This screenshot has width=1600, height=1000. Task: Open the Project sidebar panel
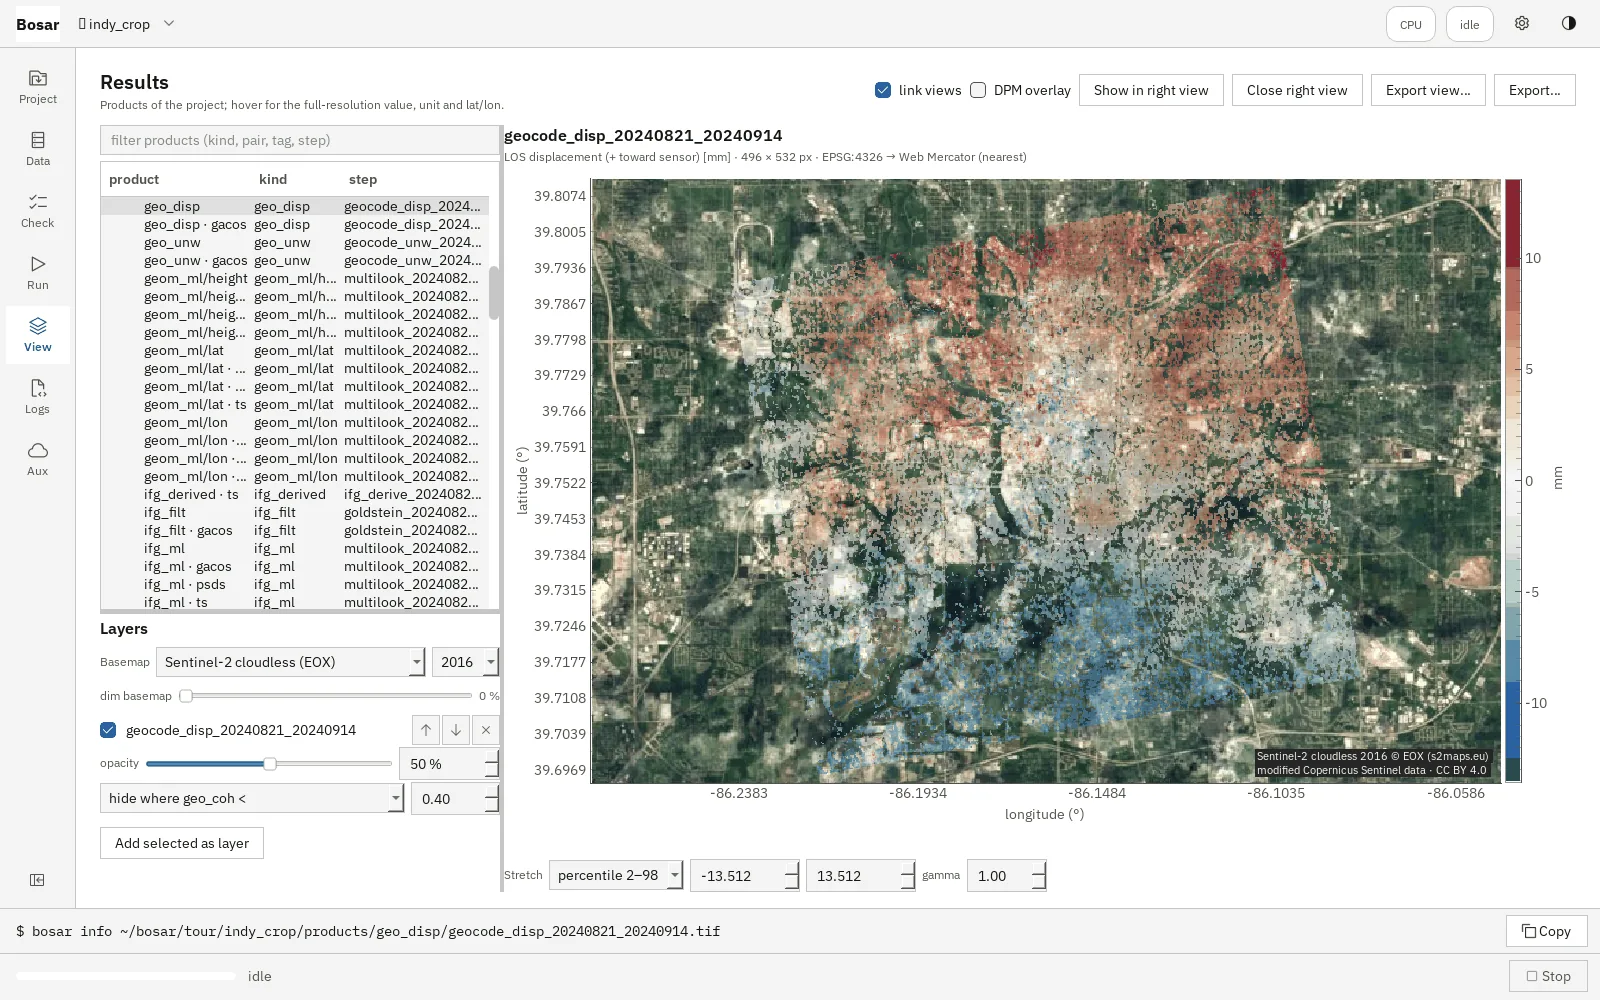38,87
